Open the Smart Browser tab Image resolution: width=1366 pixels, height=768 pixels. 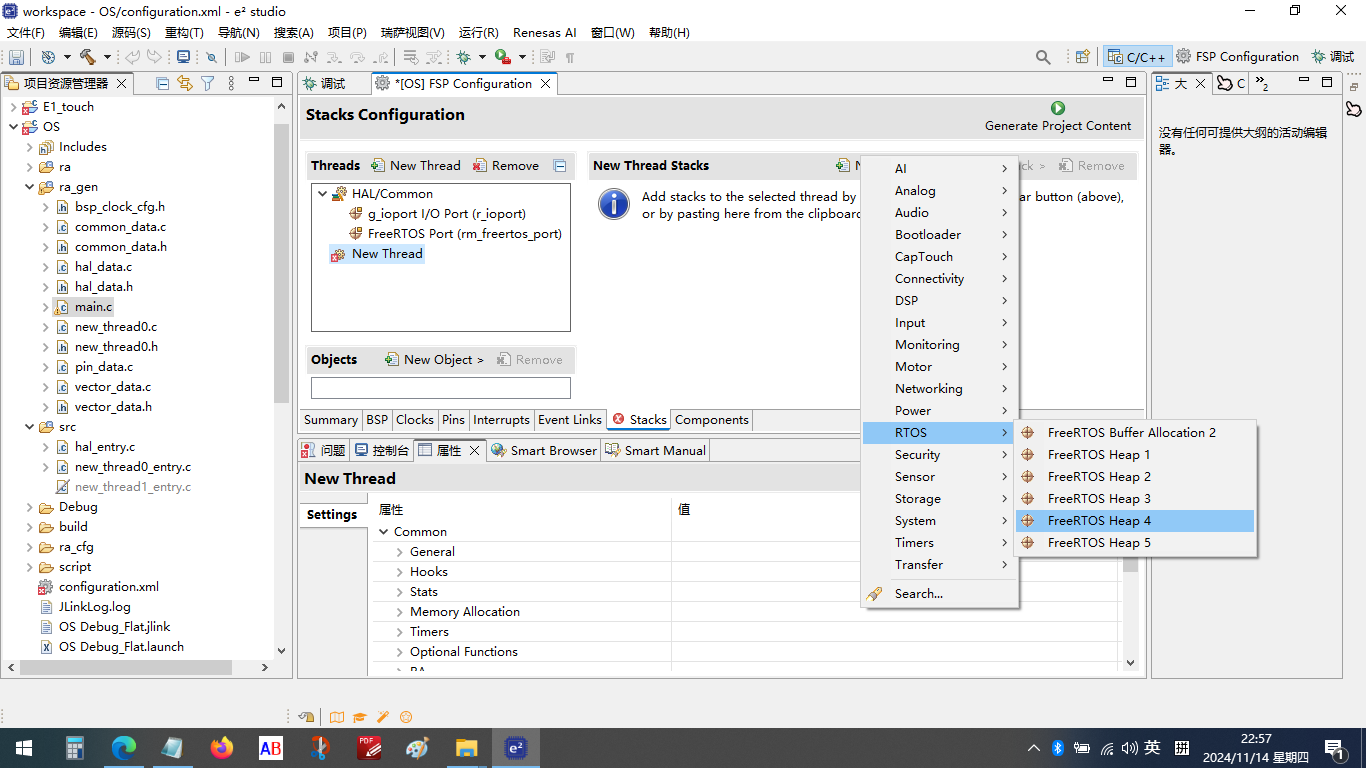[543, 451]
